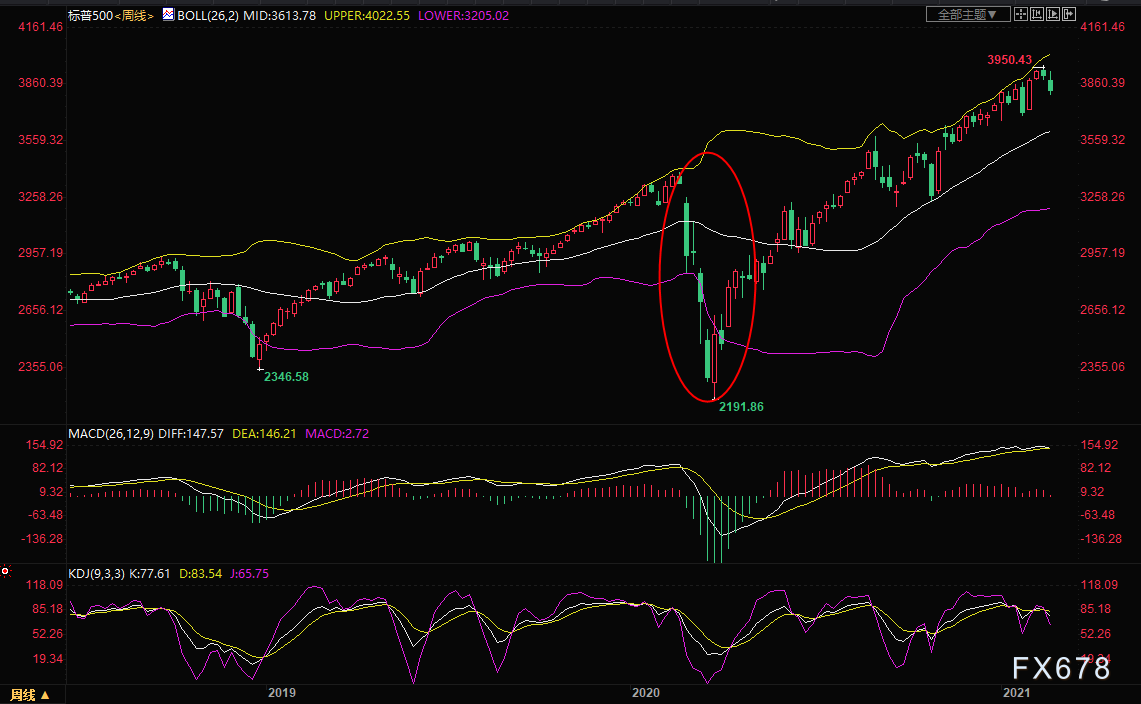
Task: Click the MACD(26,12,9) indicator label
Action: [x=111, y=434]
